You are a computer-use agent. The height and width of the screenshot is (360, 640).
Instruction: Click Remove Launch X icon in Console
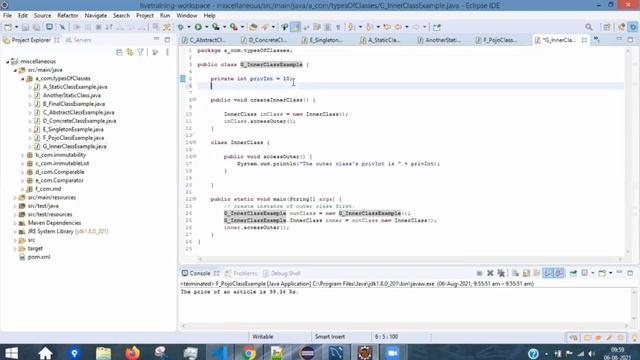pos(490,273)
